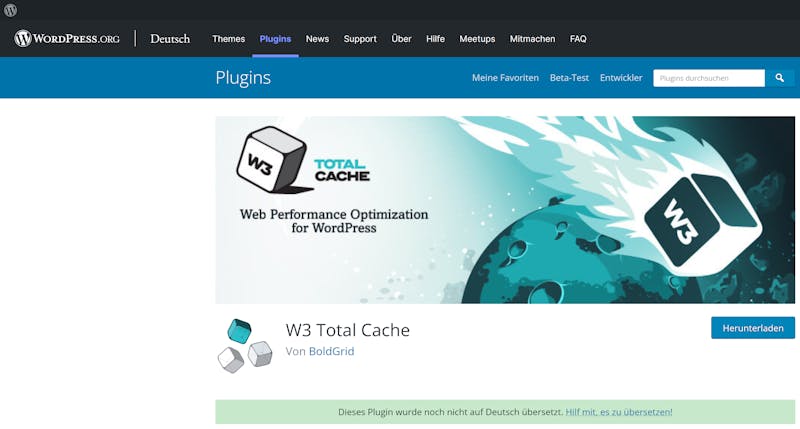This screenshot has height=429, width=800.
Task: Click the W3 Total Cache cubes icon
Action: pos(245,346)
